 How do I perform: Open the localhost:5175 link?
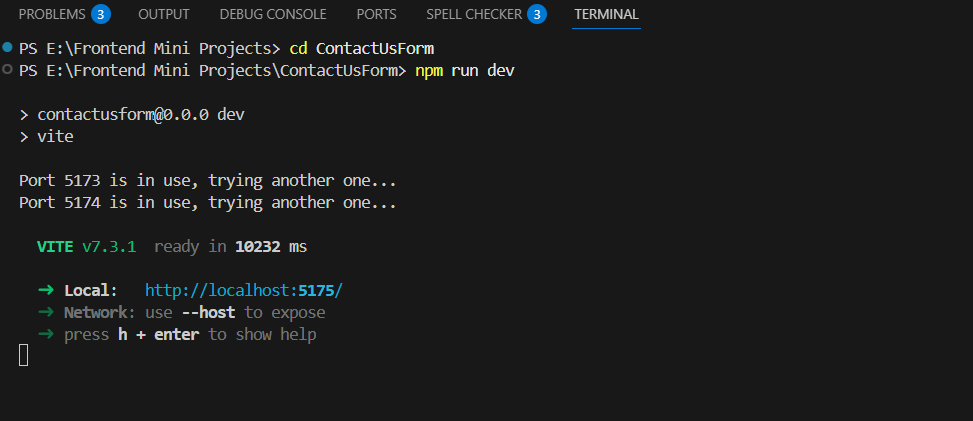[243, 291]
